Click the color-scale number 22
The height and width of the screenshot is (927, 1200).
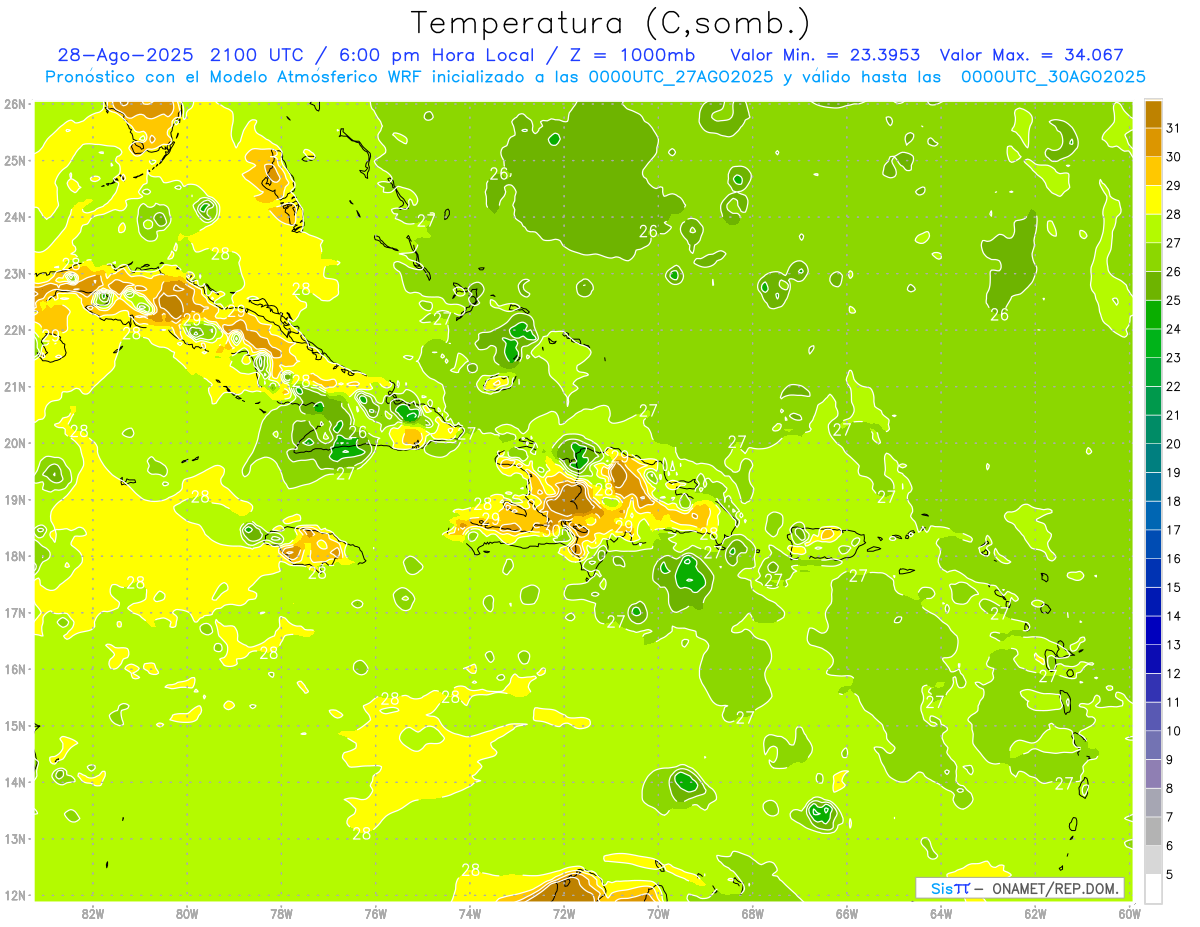pyautogui.click(x=1174, y=386)
